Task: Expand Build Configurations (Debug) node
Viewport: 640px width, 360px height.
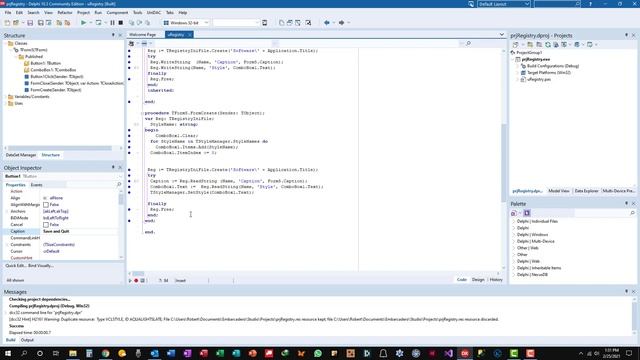Action: click(518, 66)
